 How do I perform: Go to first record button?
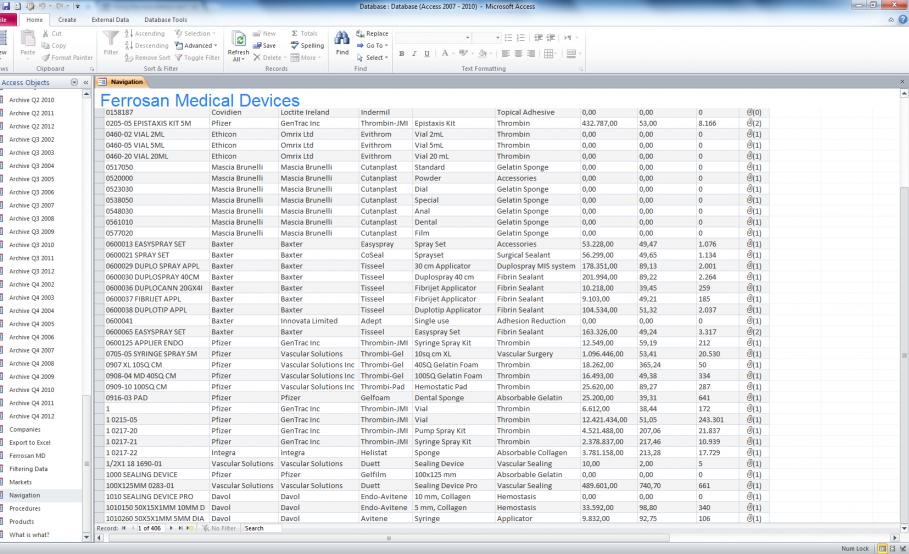pyautogui.click(x=123, y=529)
